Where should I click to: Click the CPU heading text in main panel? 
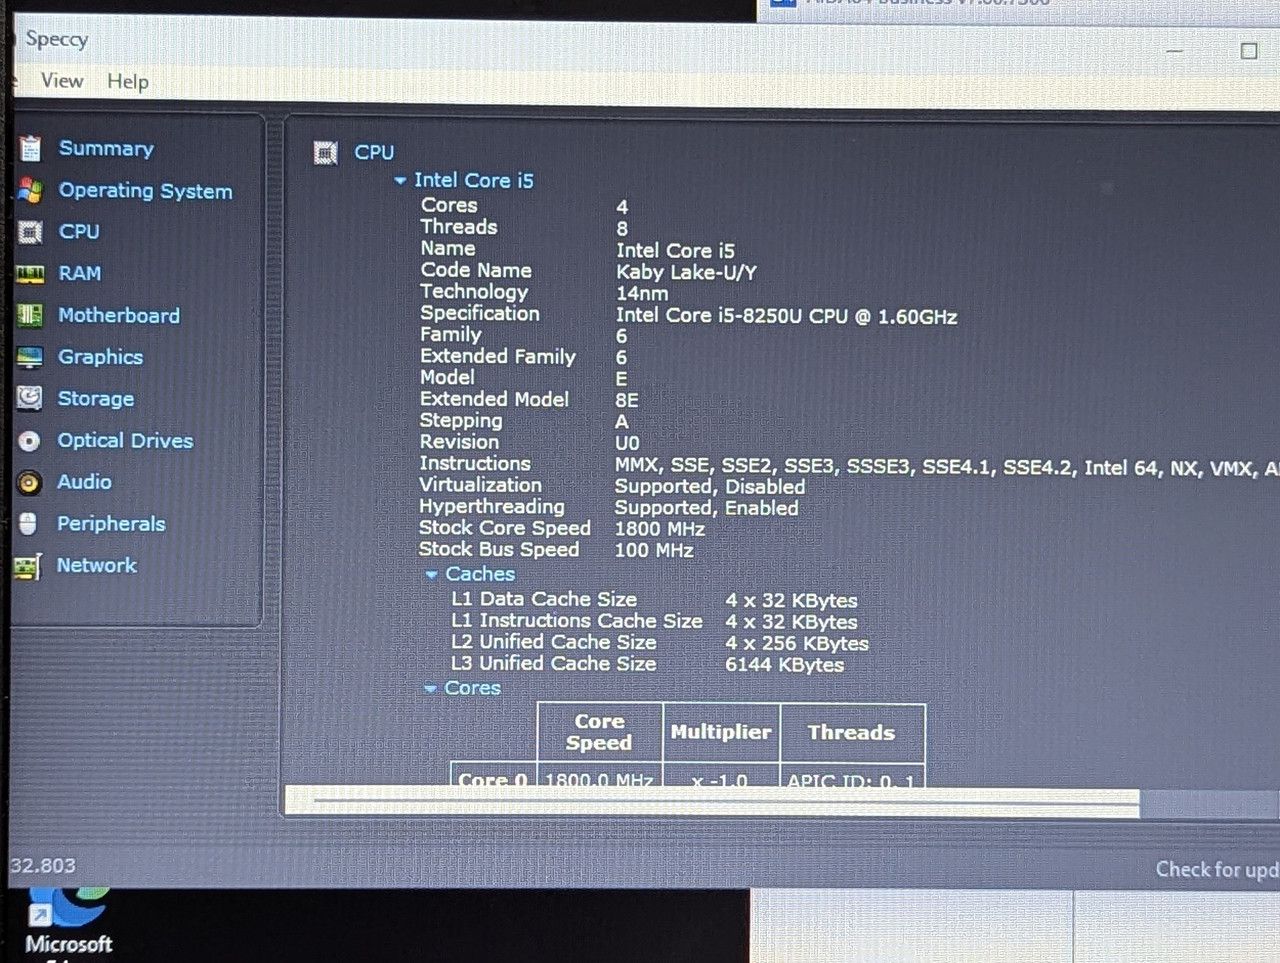374,152
